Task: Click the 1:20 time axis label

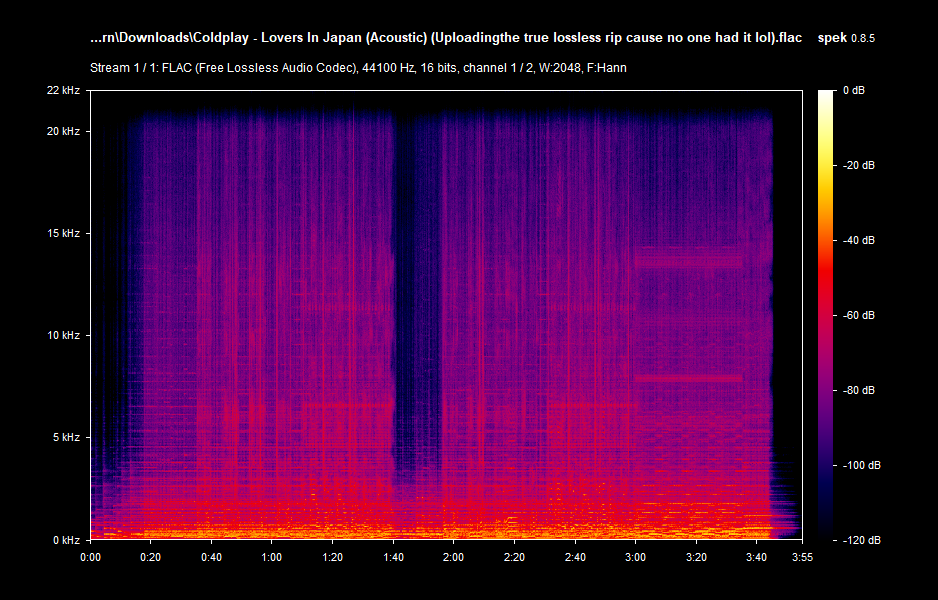Action: (333, 558)
